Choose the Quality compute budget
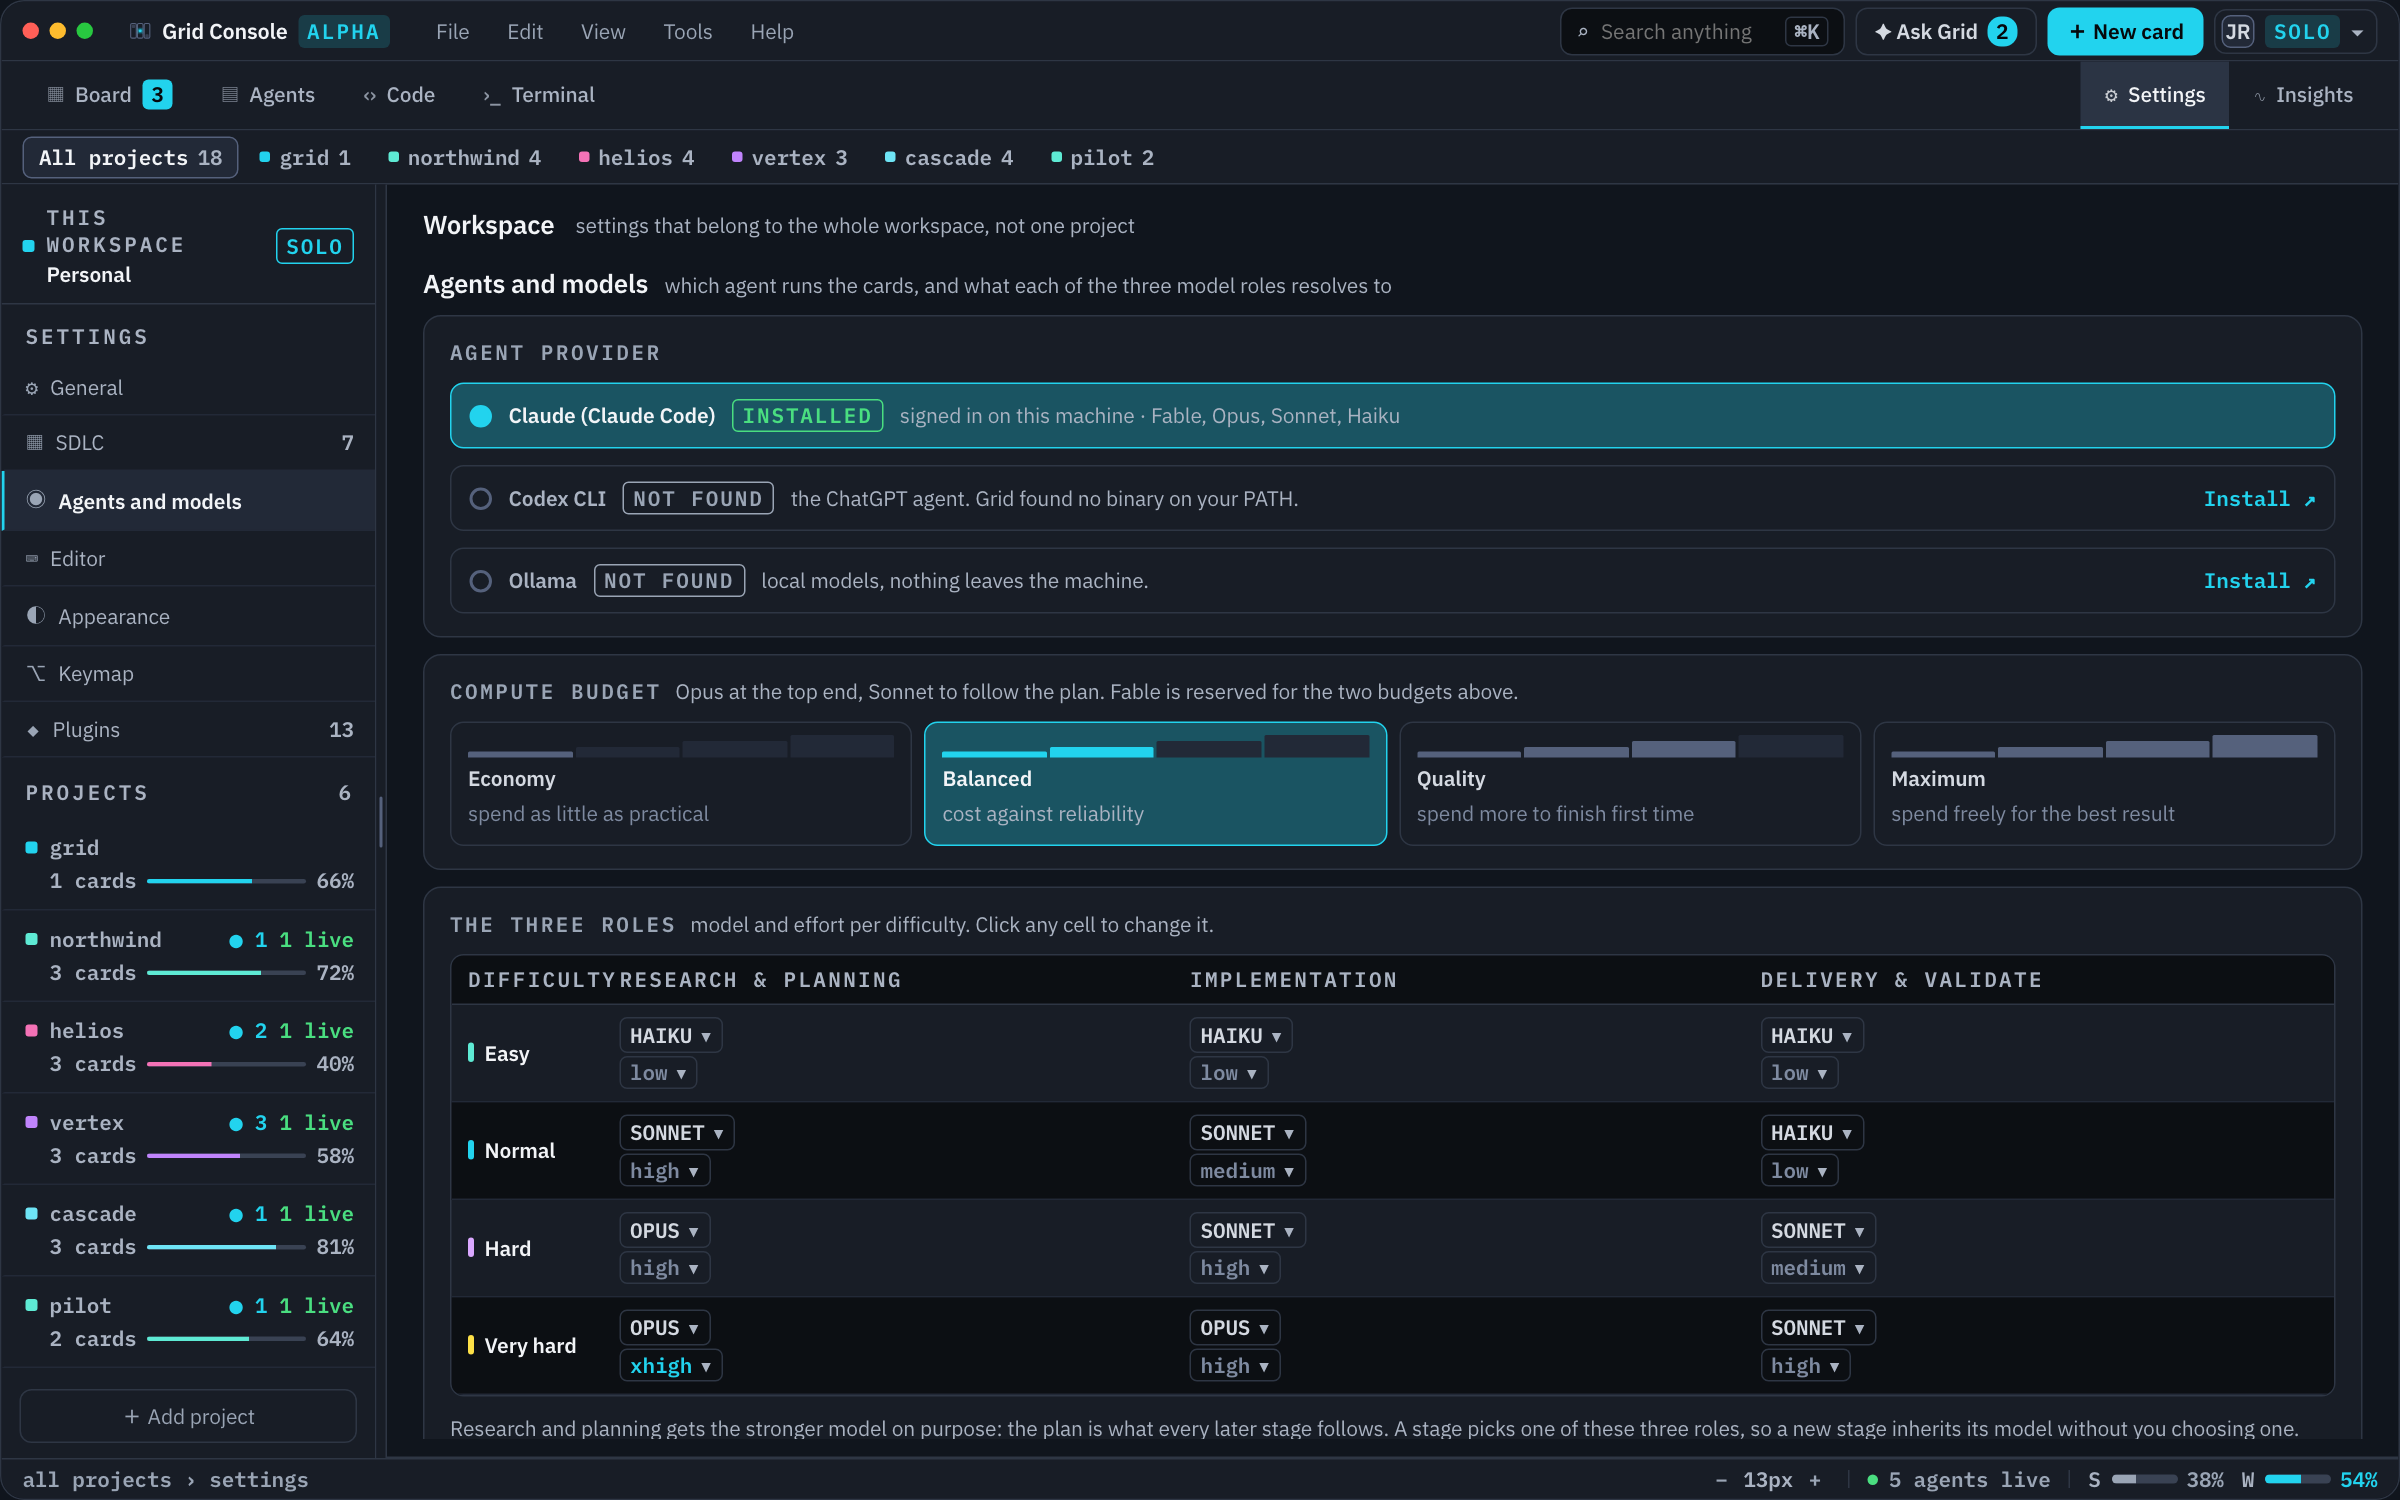Image resolution: width=2400 pixels, height=1500 pixels. point(1630,784)
